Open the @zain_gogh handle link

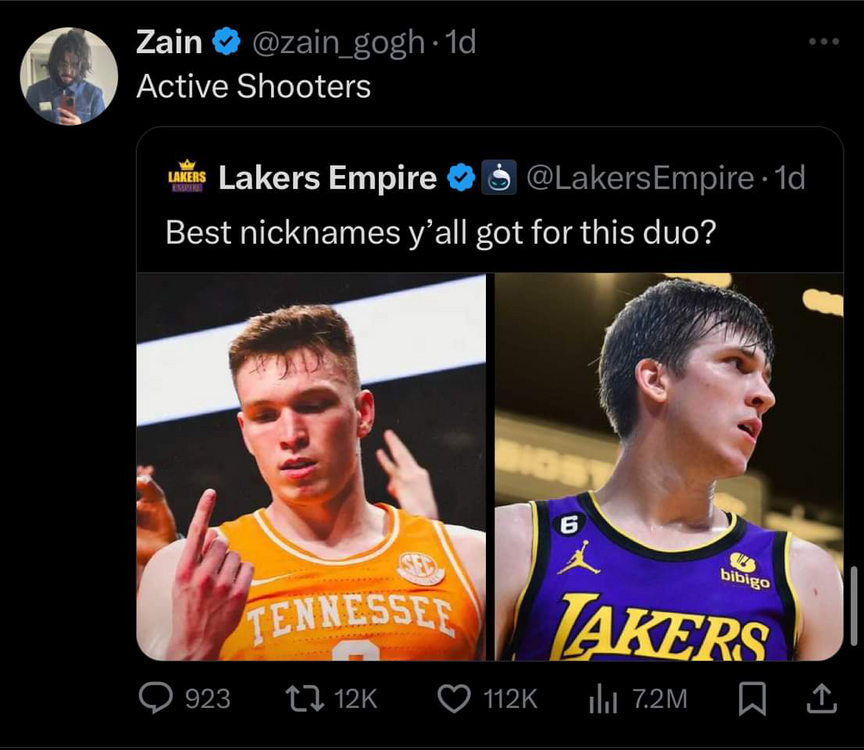pyautogui.click(x=336, y=42)
